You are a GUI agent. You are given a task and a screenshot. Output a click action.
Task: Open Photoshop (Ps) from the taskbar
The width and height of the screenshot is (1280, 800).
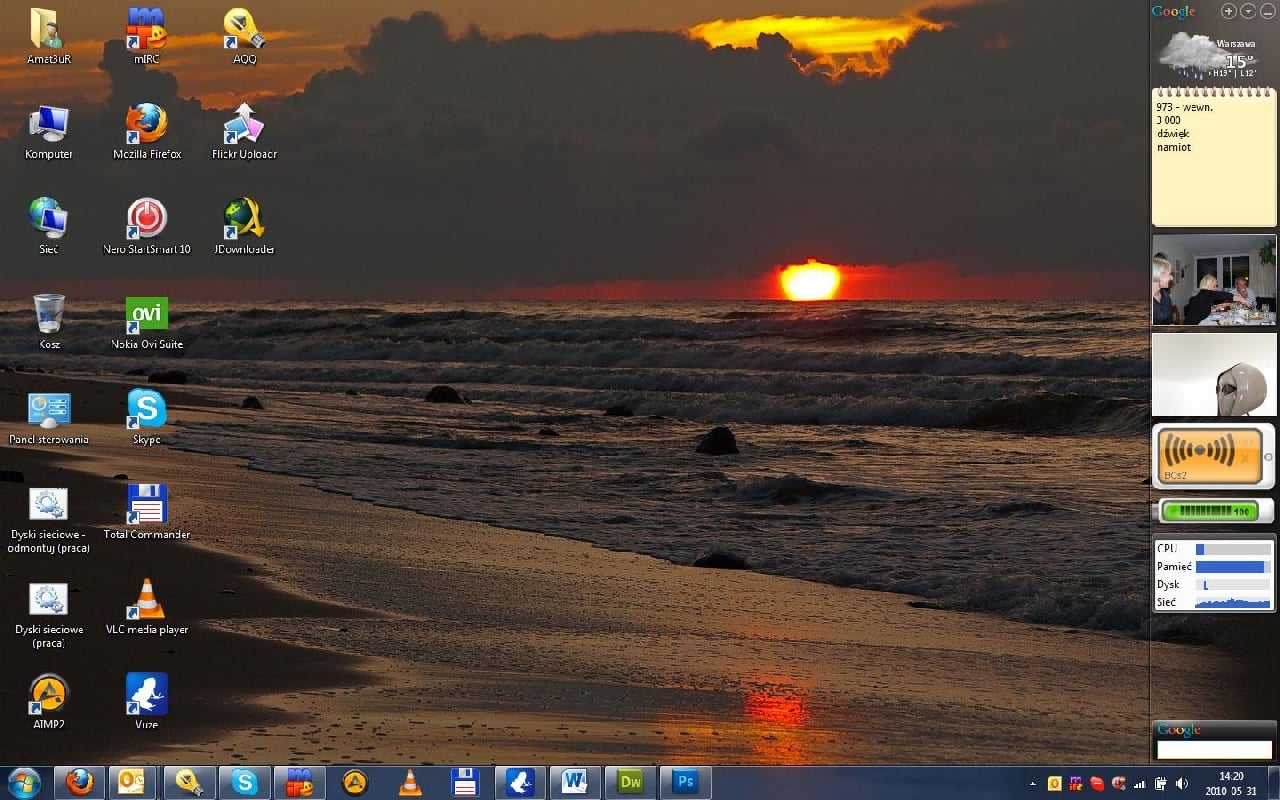pos(685,782)
